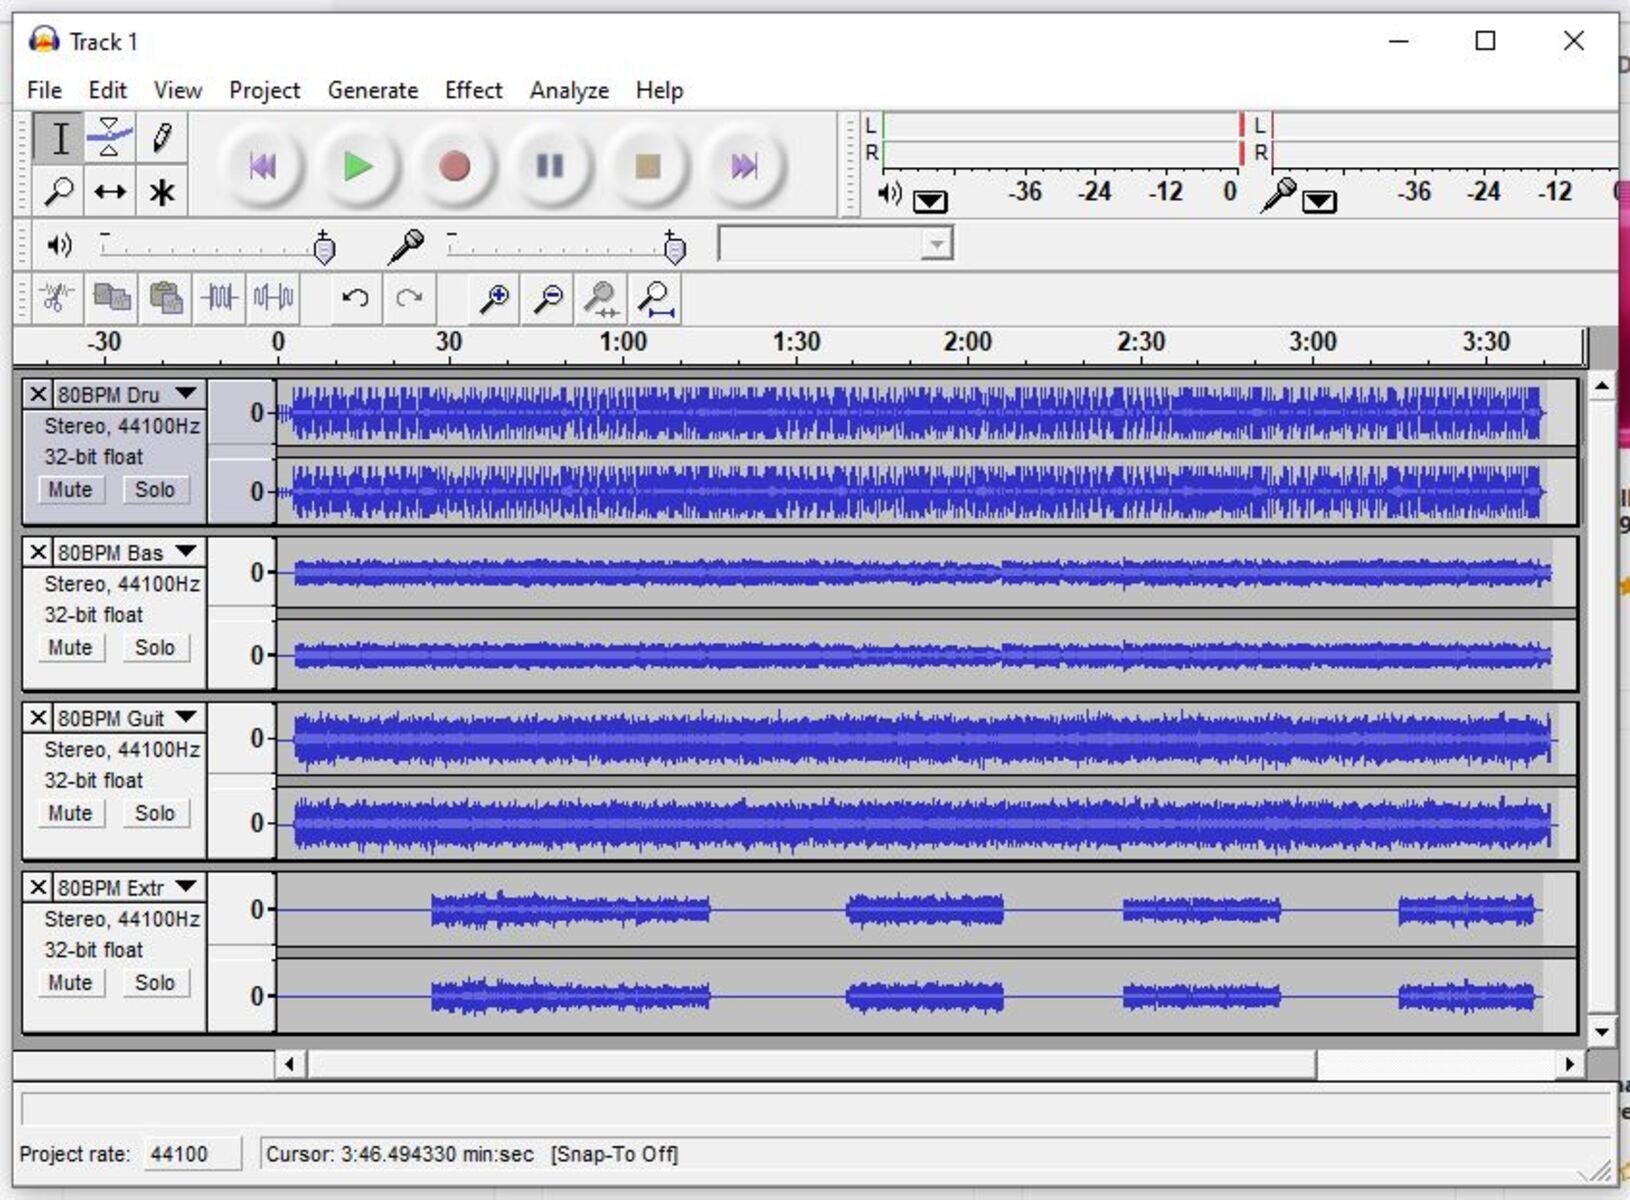Click Fit Selection in window icon
The image size is (1630, 1200).
pos(601,298)
